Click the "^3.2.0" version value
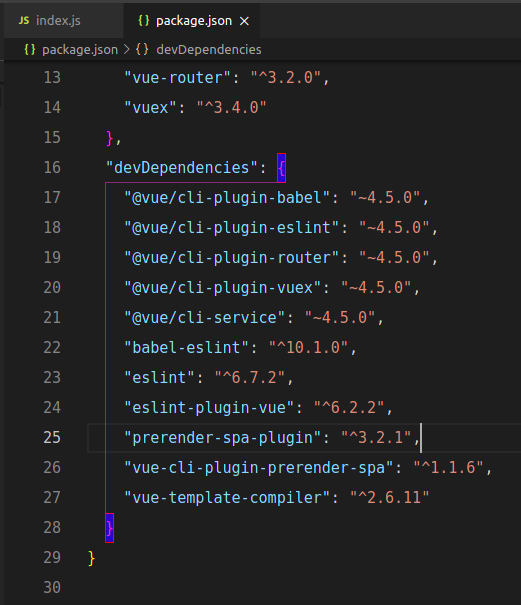 point(286,78)
